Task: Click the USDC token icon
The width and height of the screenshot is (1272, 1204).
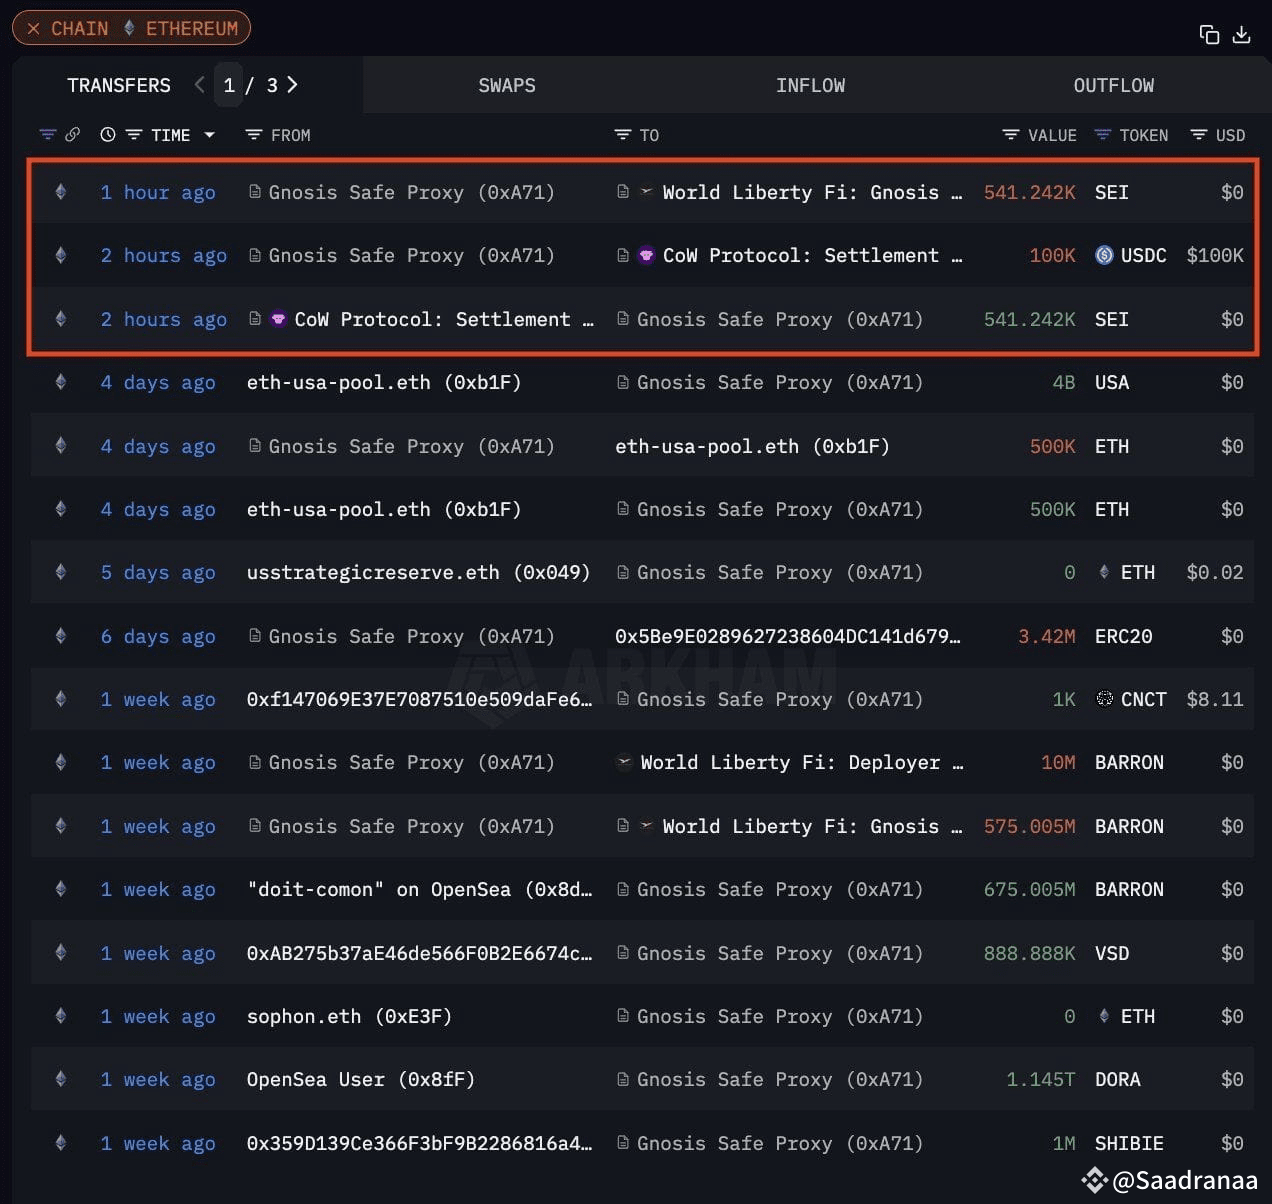Action: [x=1104, y=255]
